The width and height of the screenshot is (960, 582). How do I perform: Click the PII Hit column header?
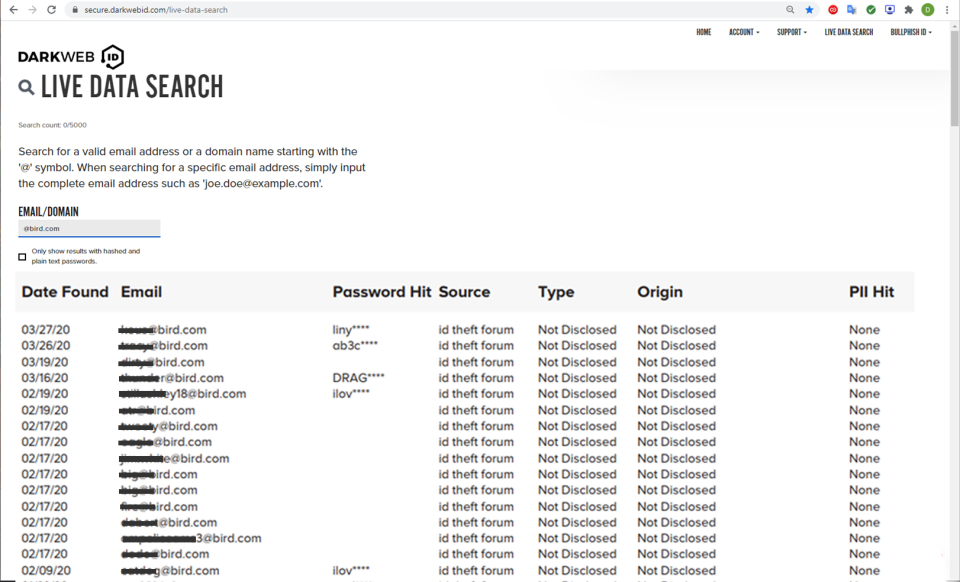[x=871, y=292]
